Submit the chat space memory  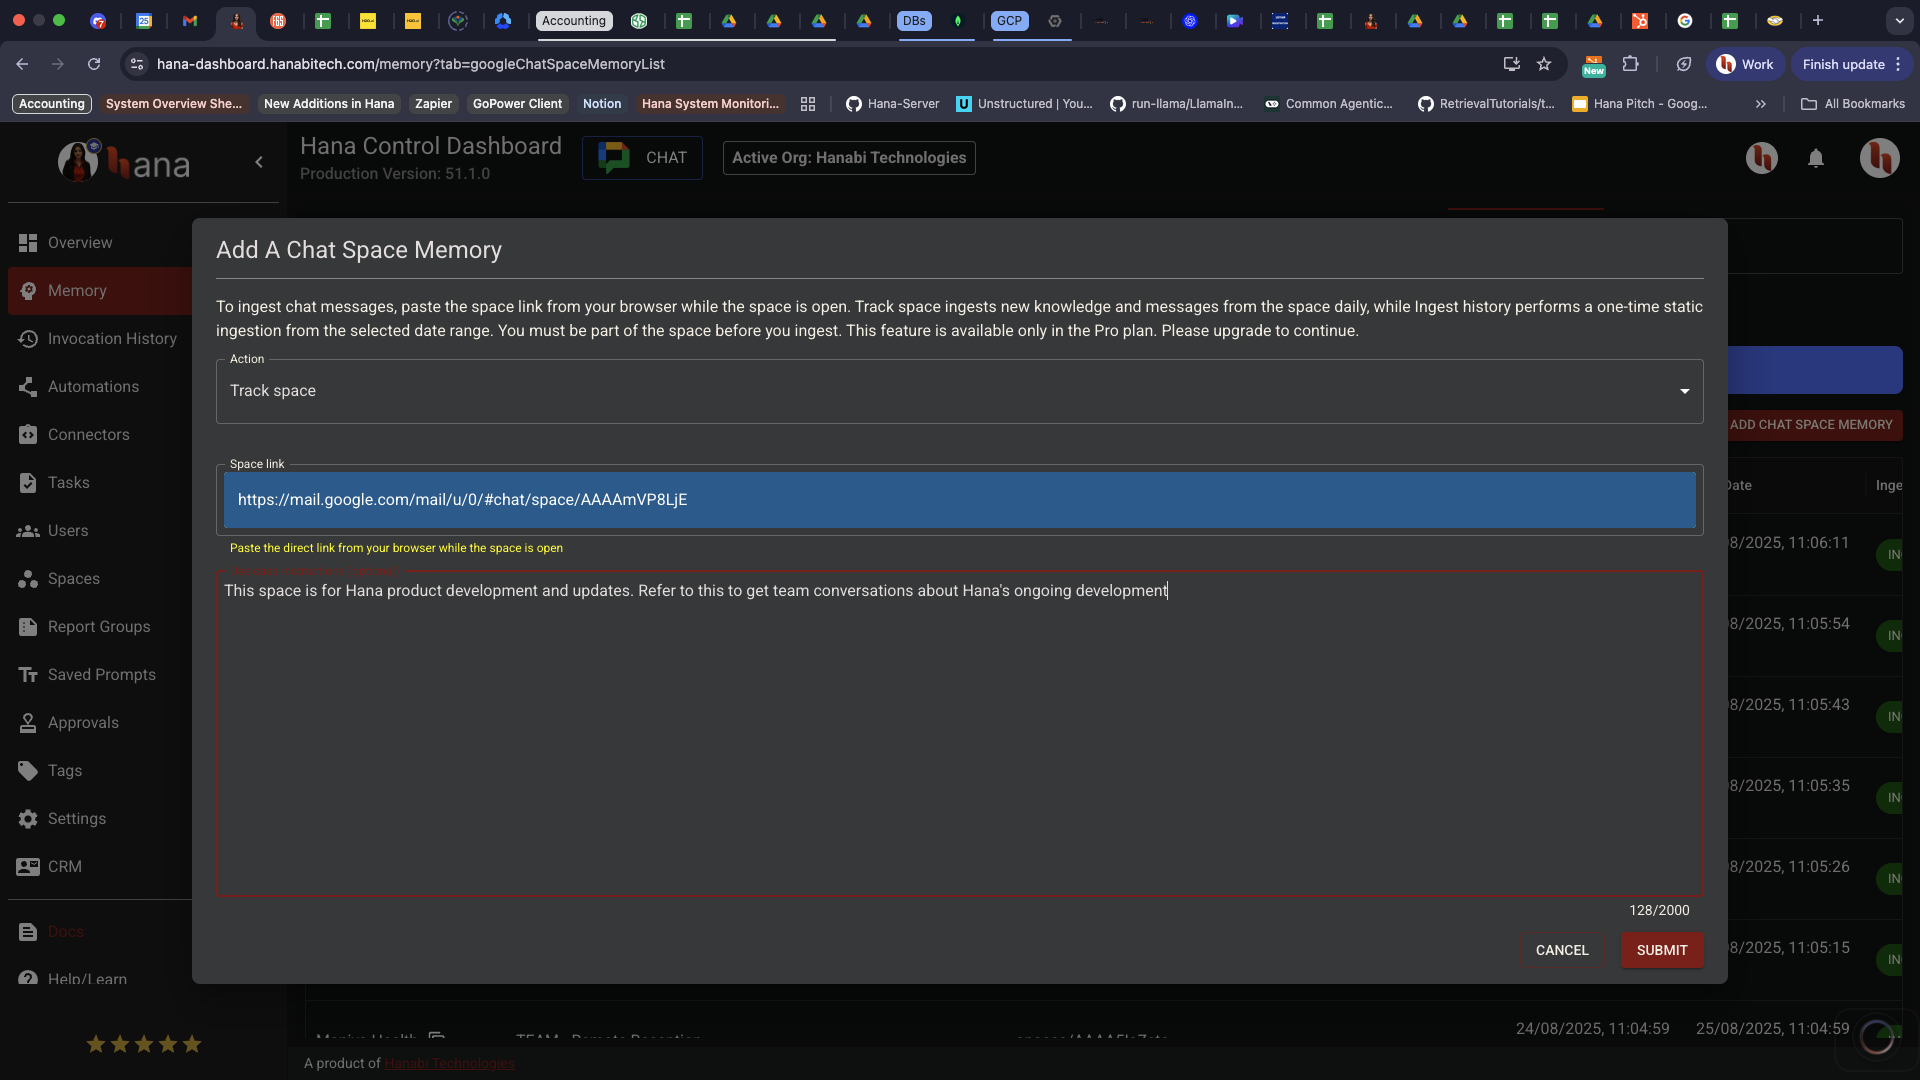(x=1662, y=950)
